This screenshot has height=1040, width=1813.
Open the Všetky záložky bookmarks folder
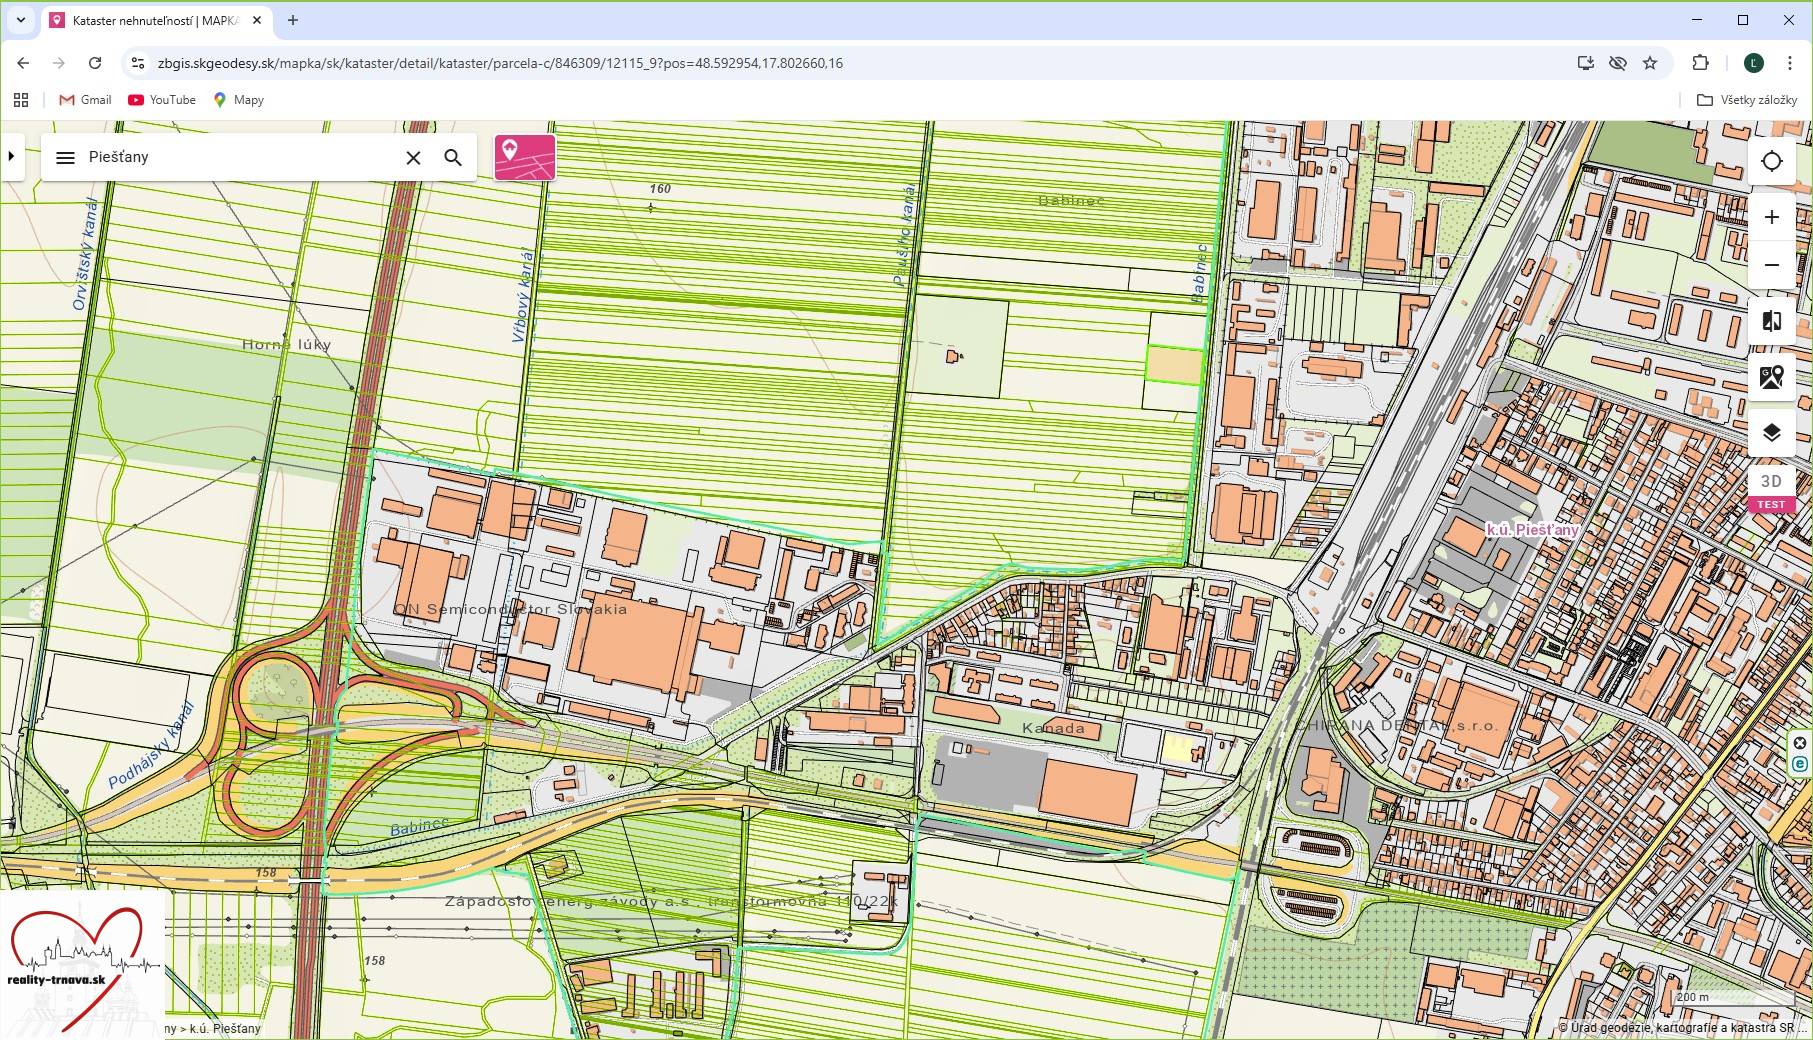coord(1747,100)
